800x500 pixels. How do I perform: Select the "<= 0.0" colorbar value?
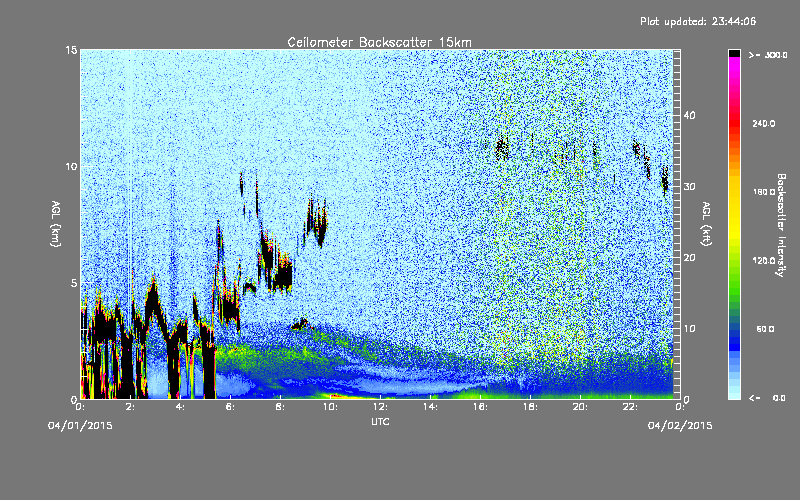coord(768,398)
